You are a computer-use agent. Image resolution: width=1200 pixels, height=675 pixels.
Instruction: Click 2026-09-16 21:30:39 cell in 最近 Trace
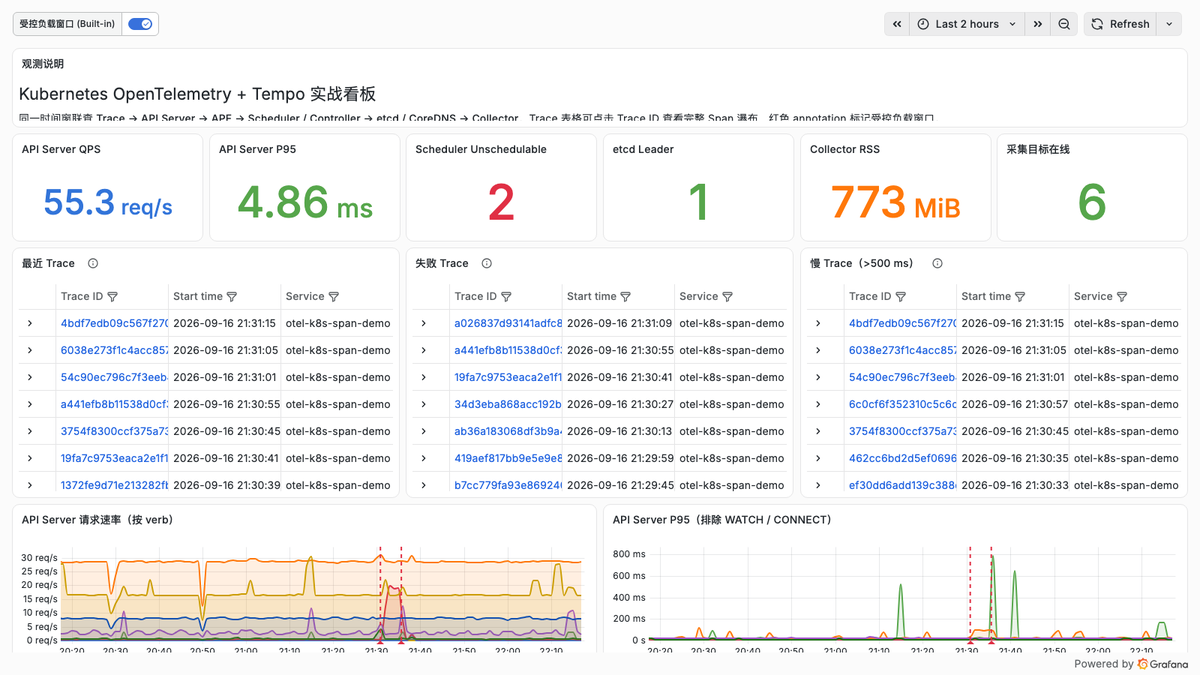pos(225,486)
